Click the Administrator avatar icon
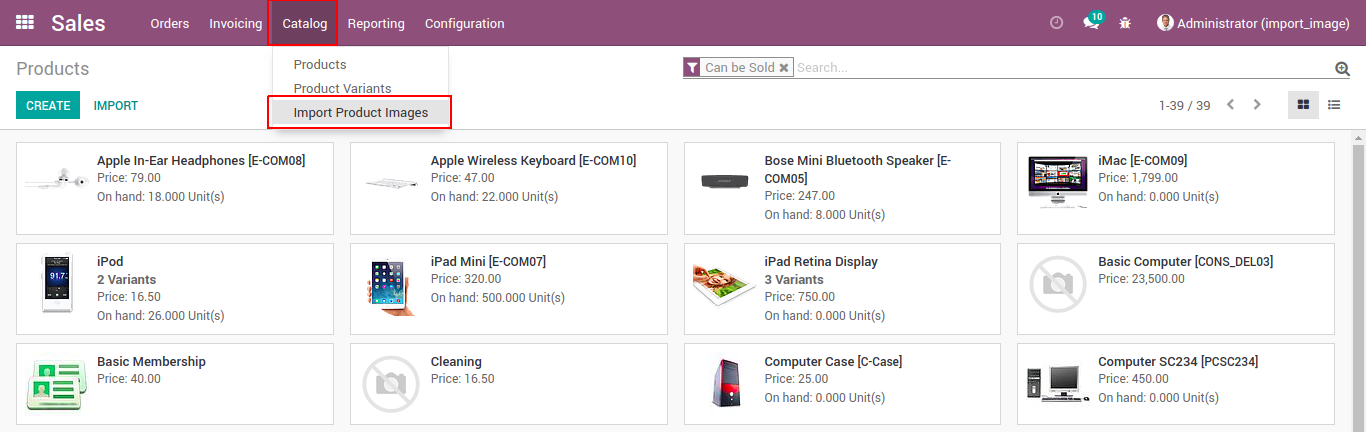This screenshot has width=1366, height=432. pos(1164,22)
